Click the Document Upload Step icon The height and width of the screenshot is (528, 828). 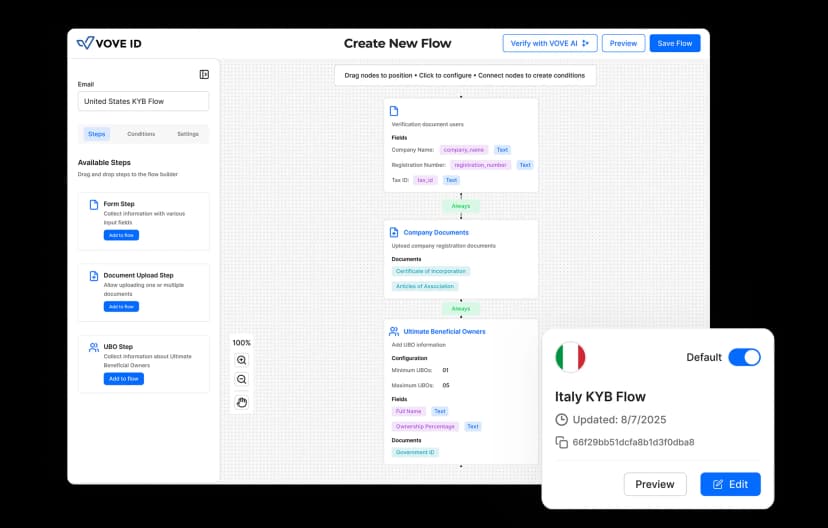pos(93,276)
